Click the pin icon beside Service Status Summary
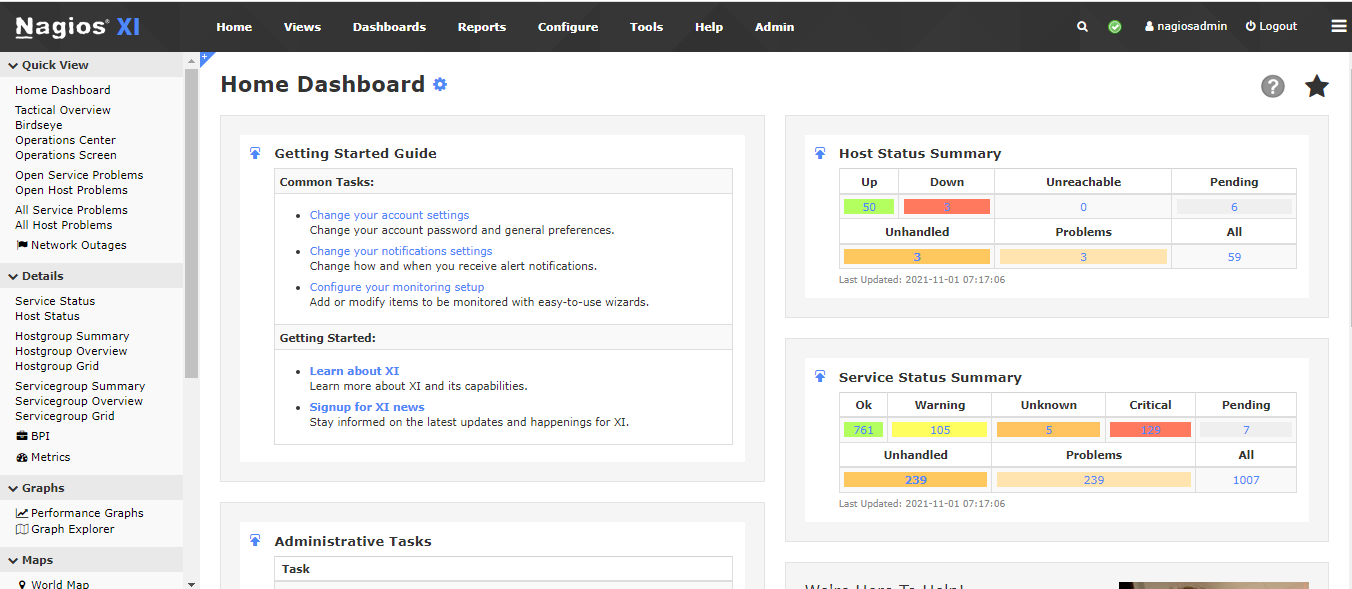Viewport: 1352px width, 589px height. click(x=820, y=377)
